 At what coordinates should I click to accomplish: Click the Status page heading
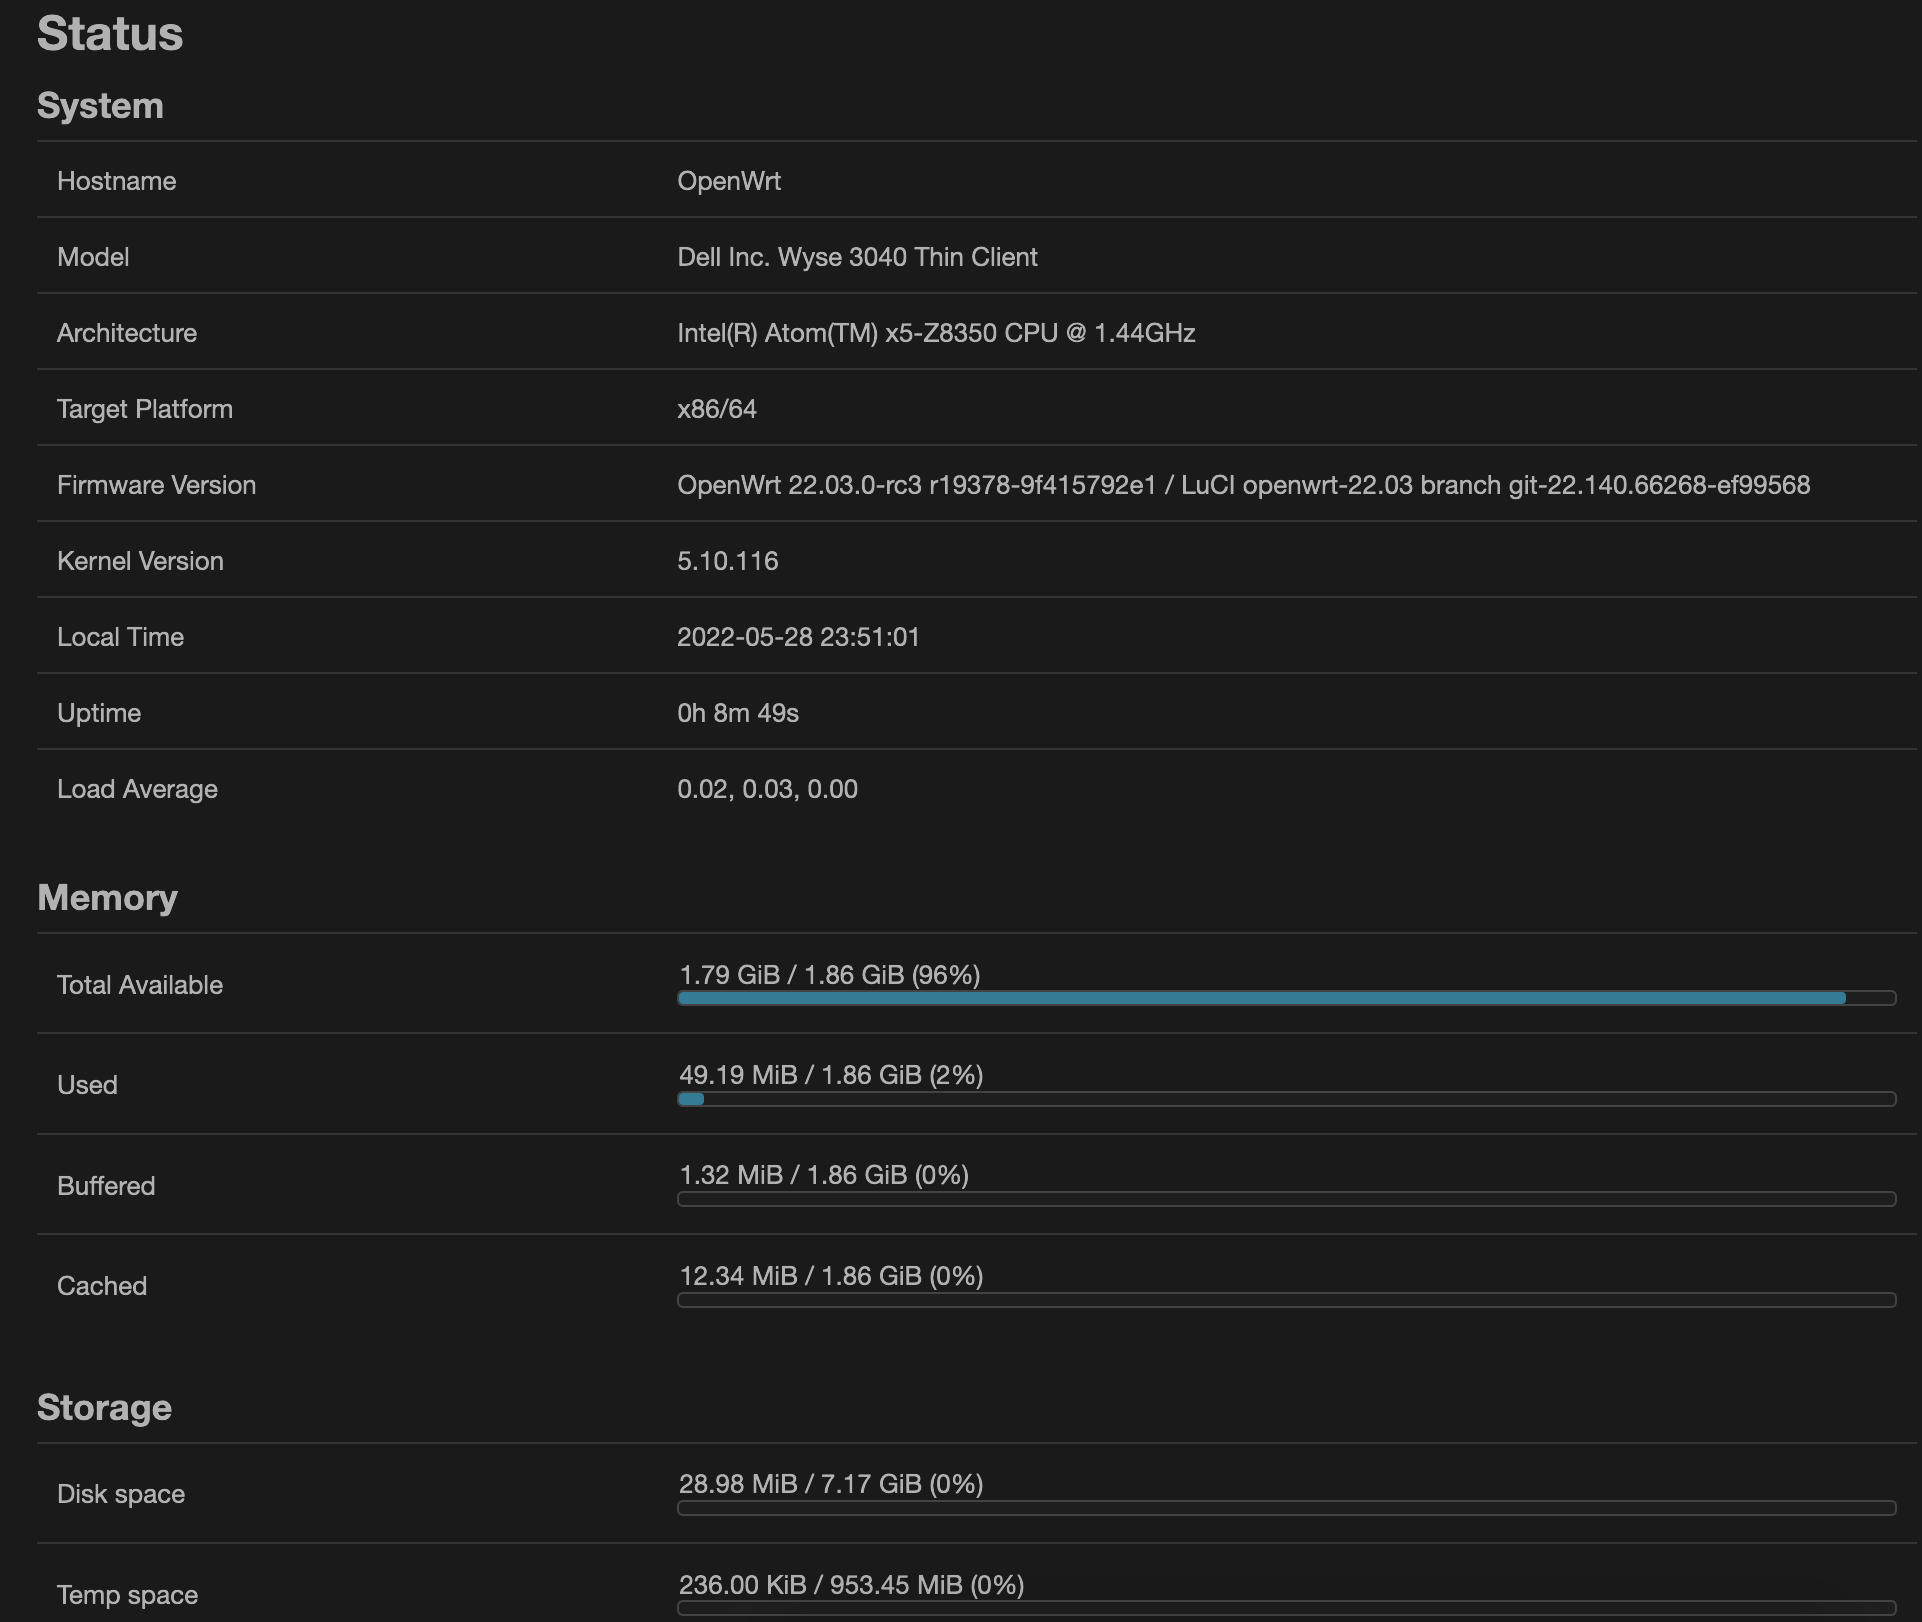coord(110,34)
